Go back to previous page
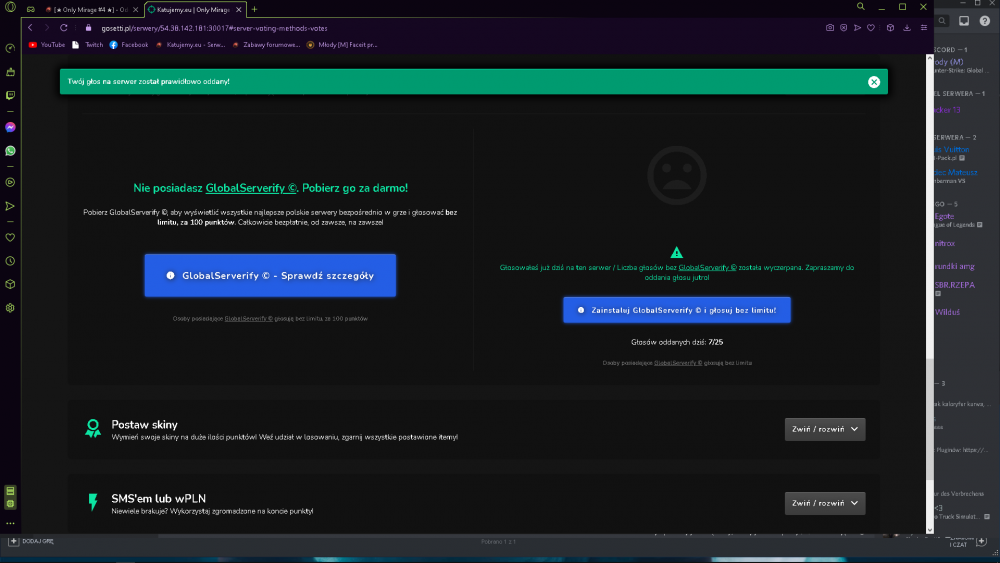The width and height of the screenshot is (1000, 563). [x=30, y=28]
